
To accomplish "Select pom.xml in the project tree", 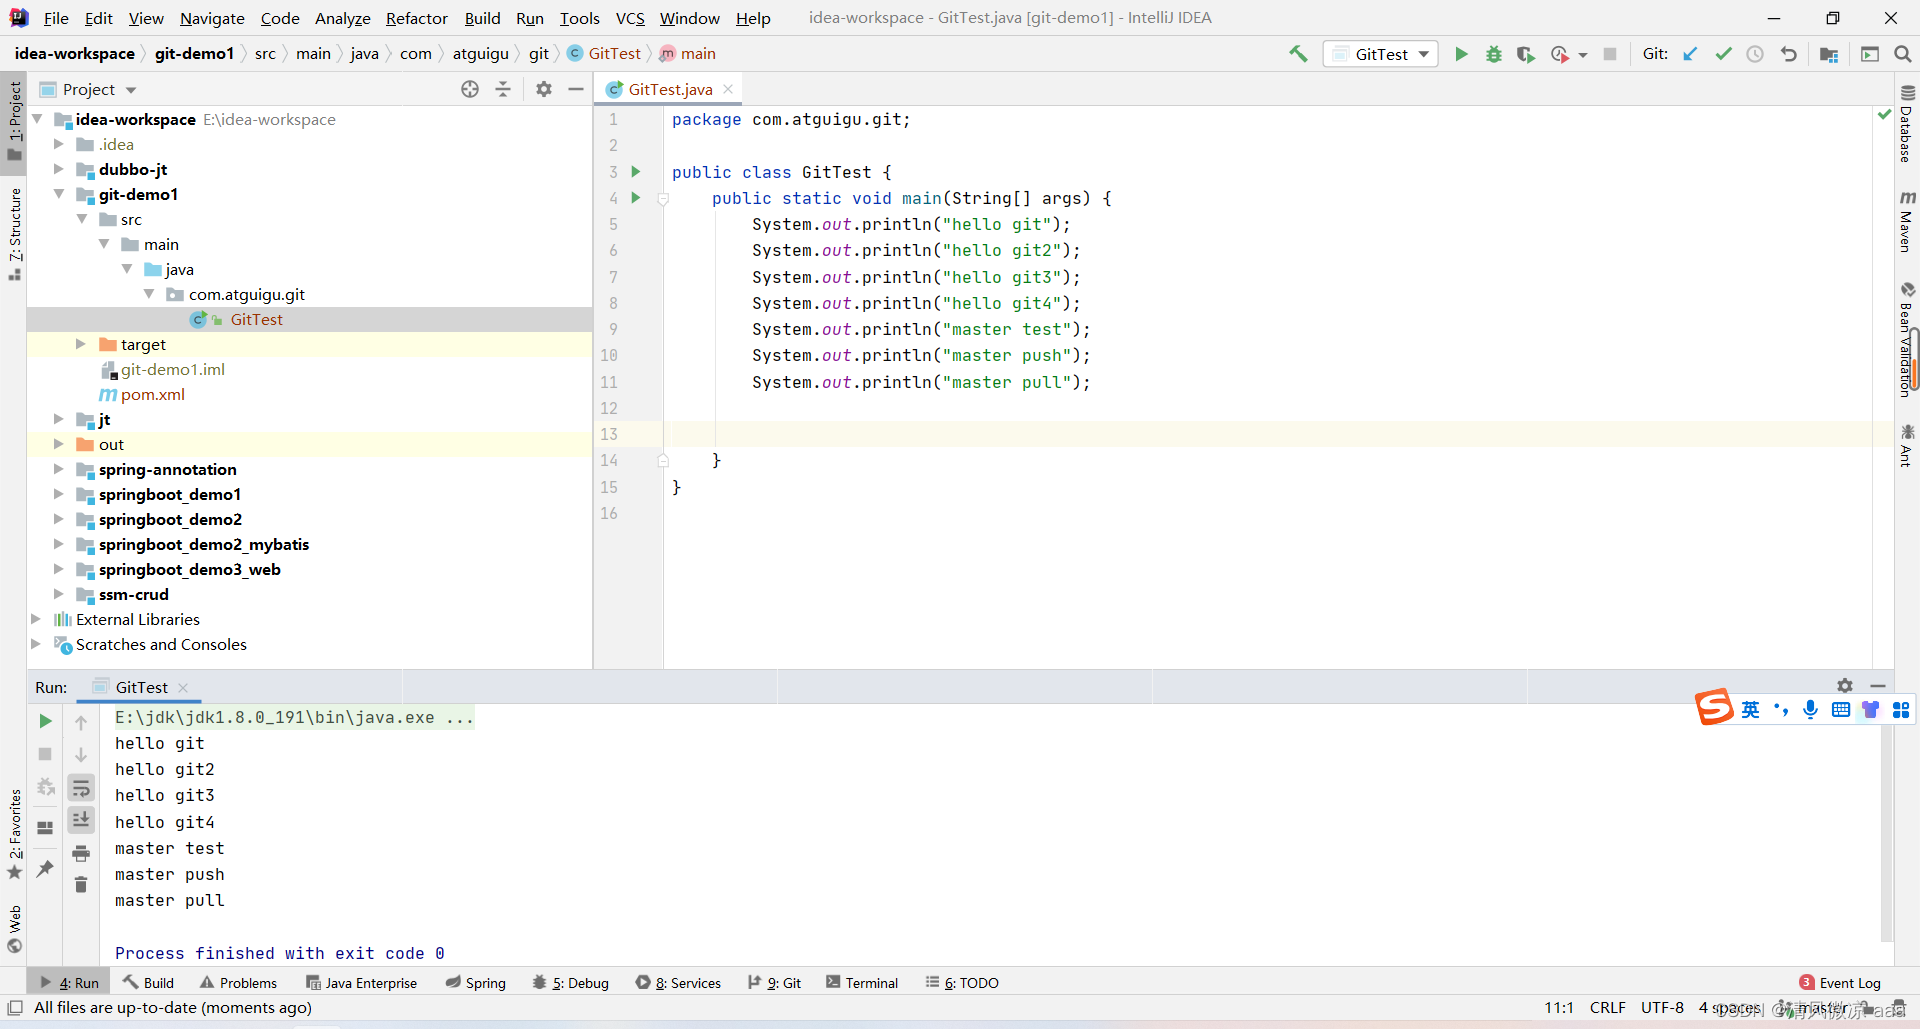I will [x=153, y=394].
